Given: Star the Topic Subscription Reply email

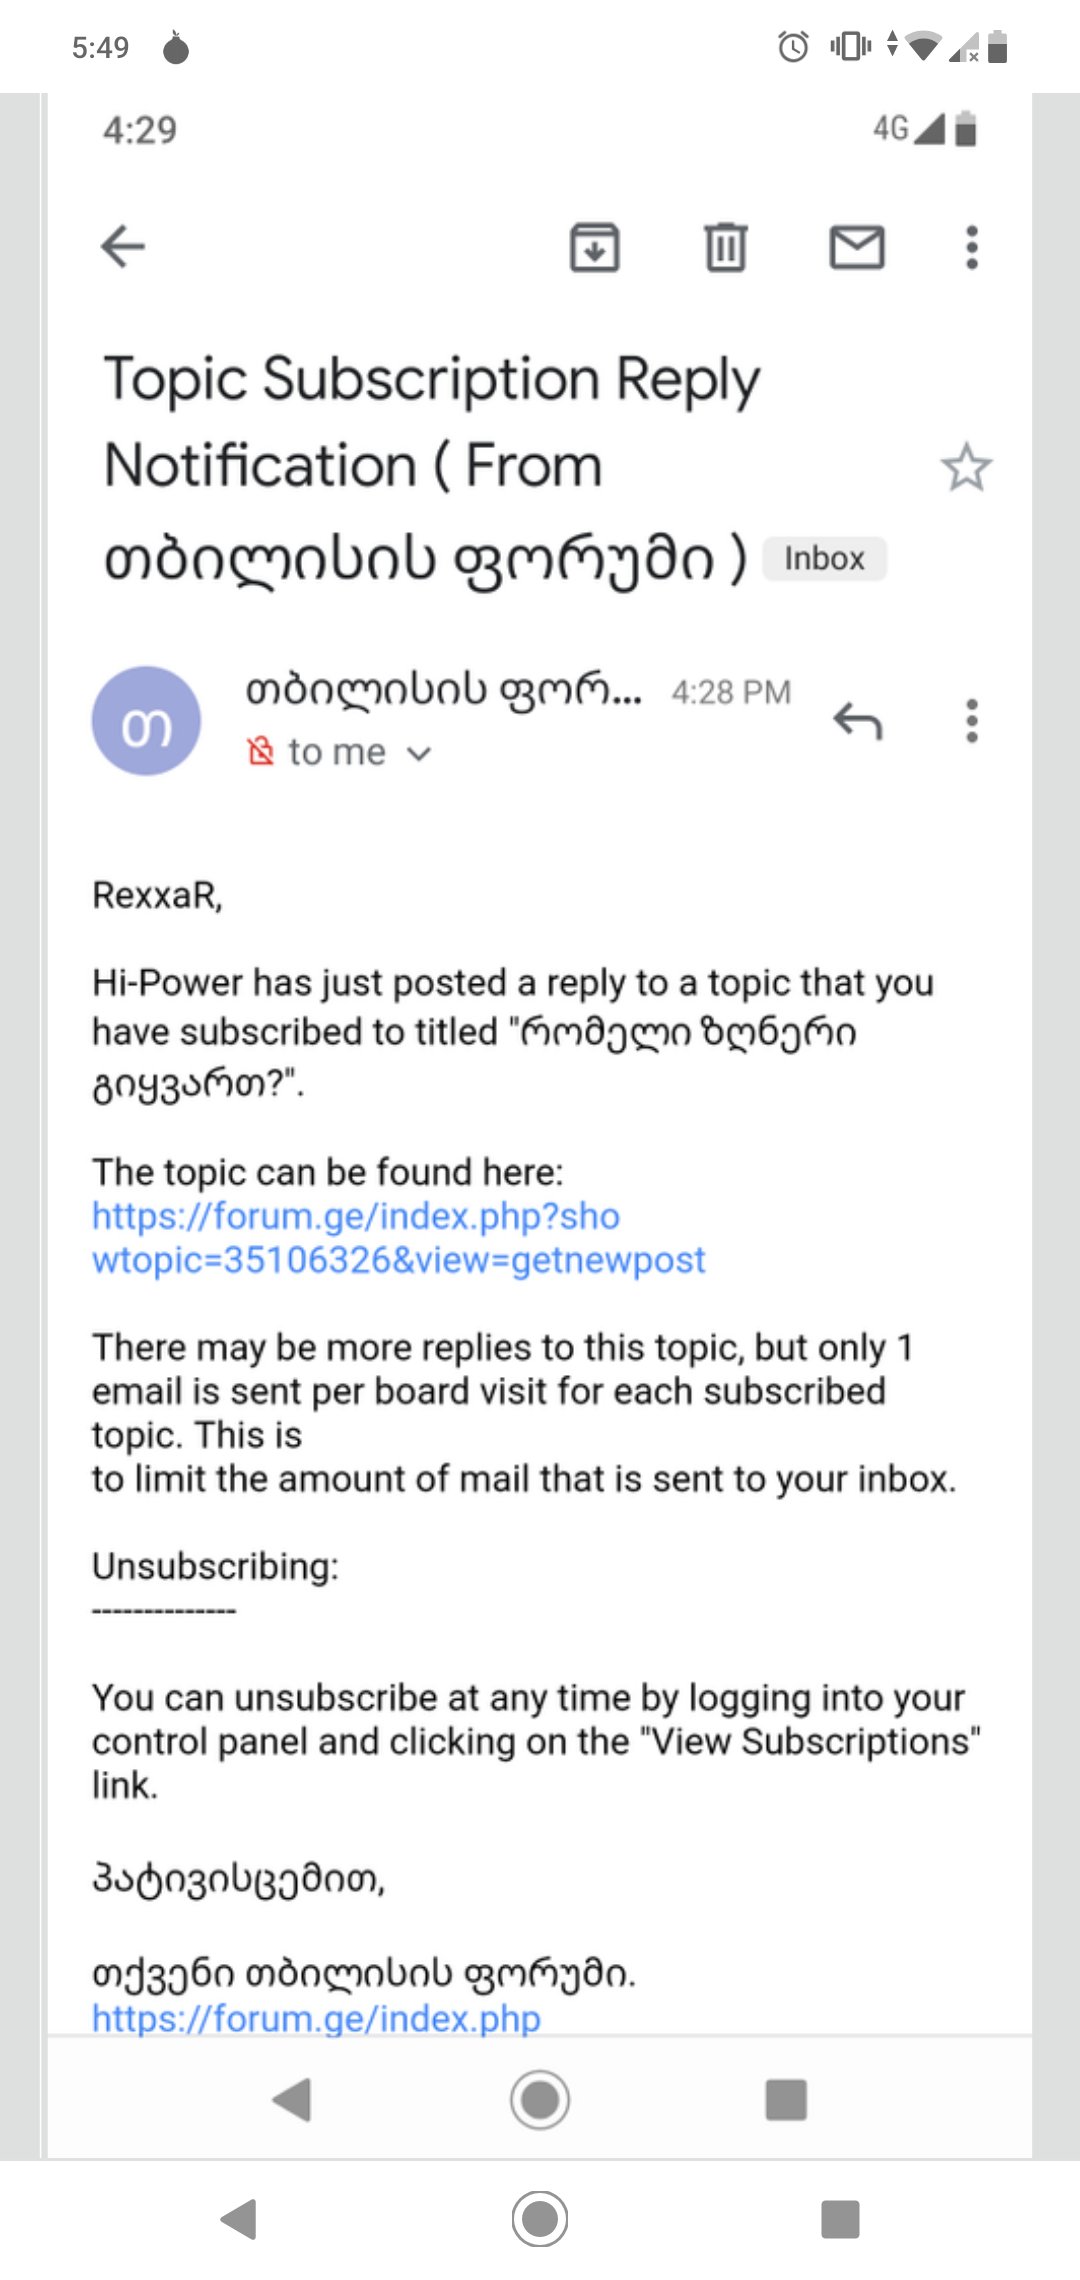Looking at the screenshot, I should pyautogui.click(x=966, y=466).
